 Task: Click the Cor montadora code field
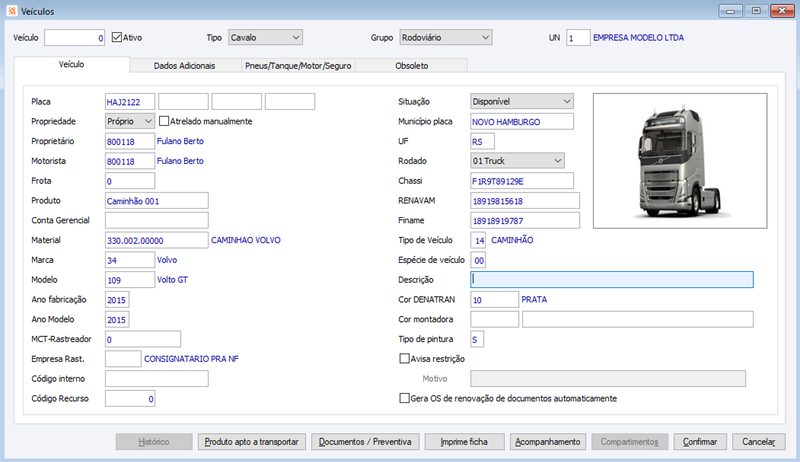[x=494, y=319]
